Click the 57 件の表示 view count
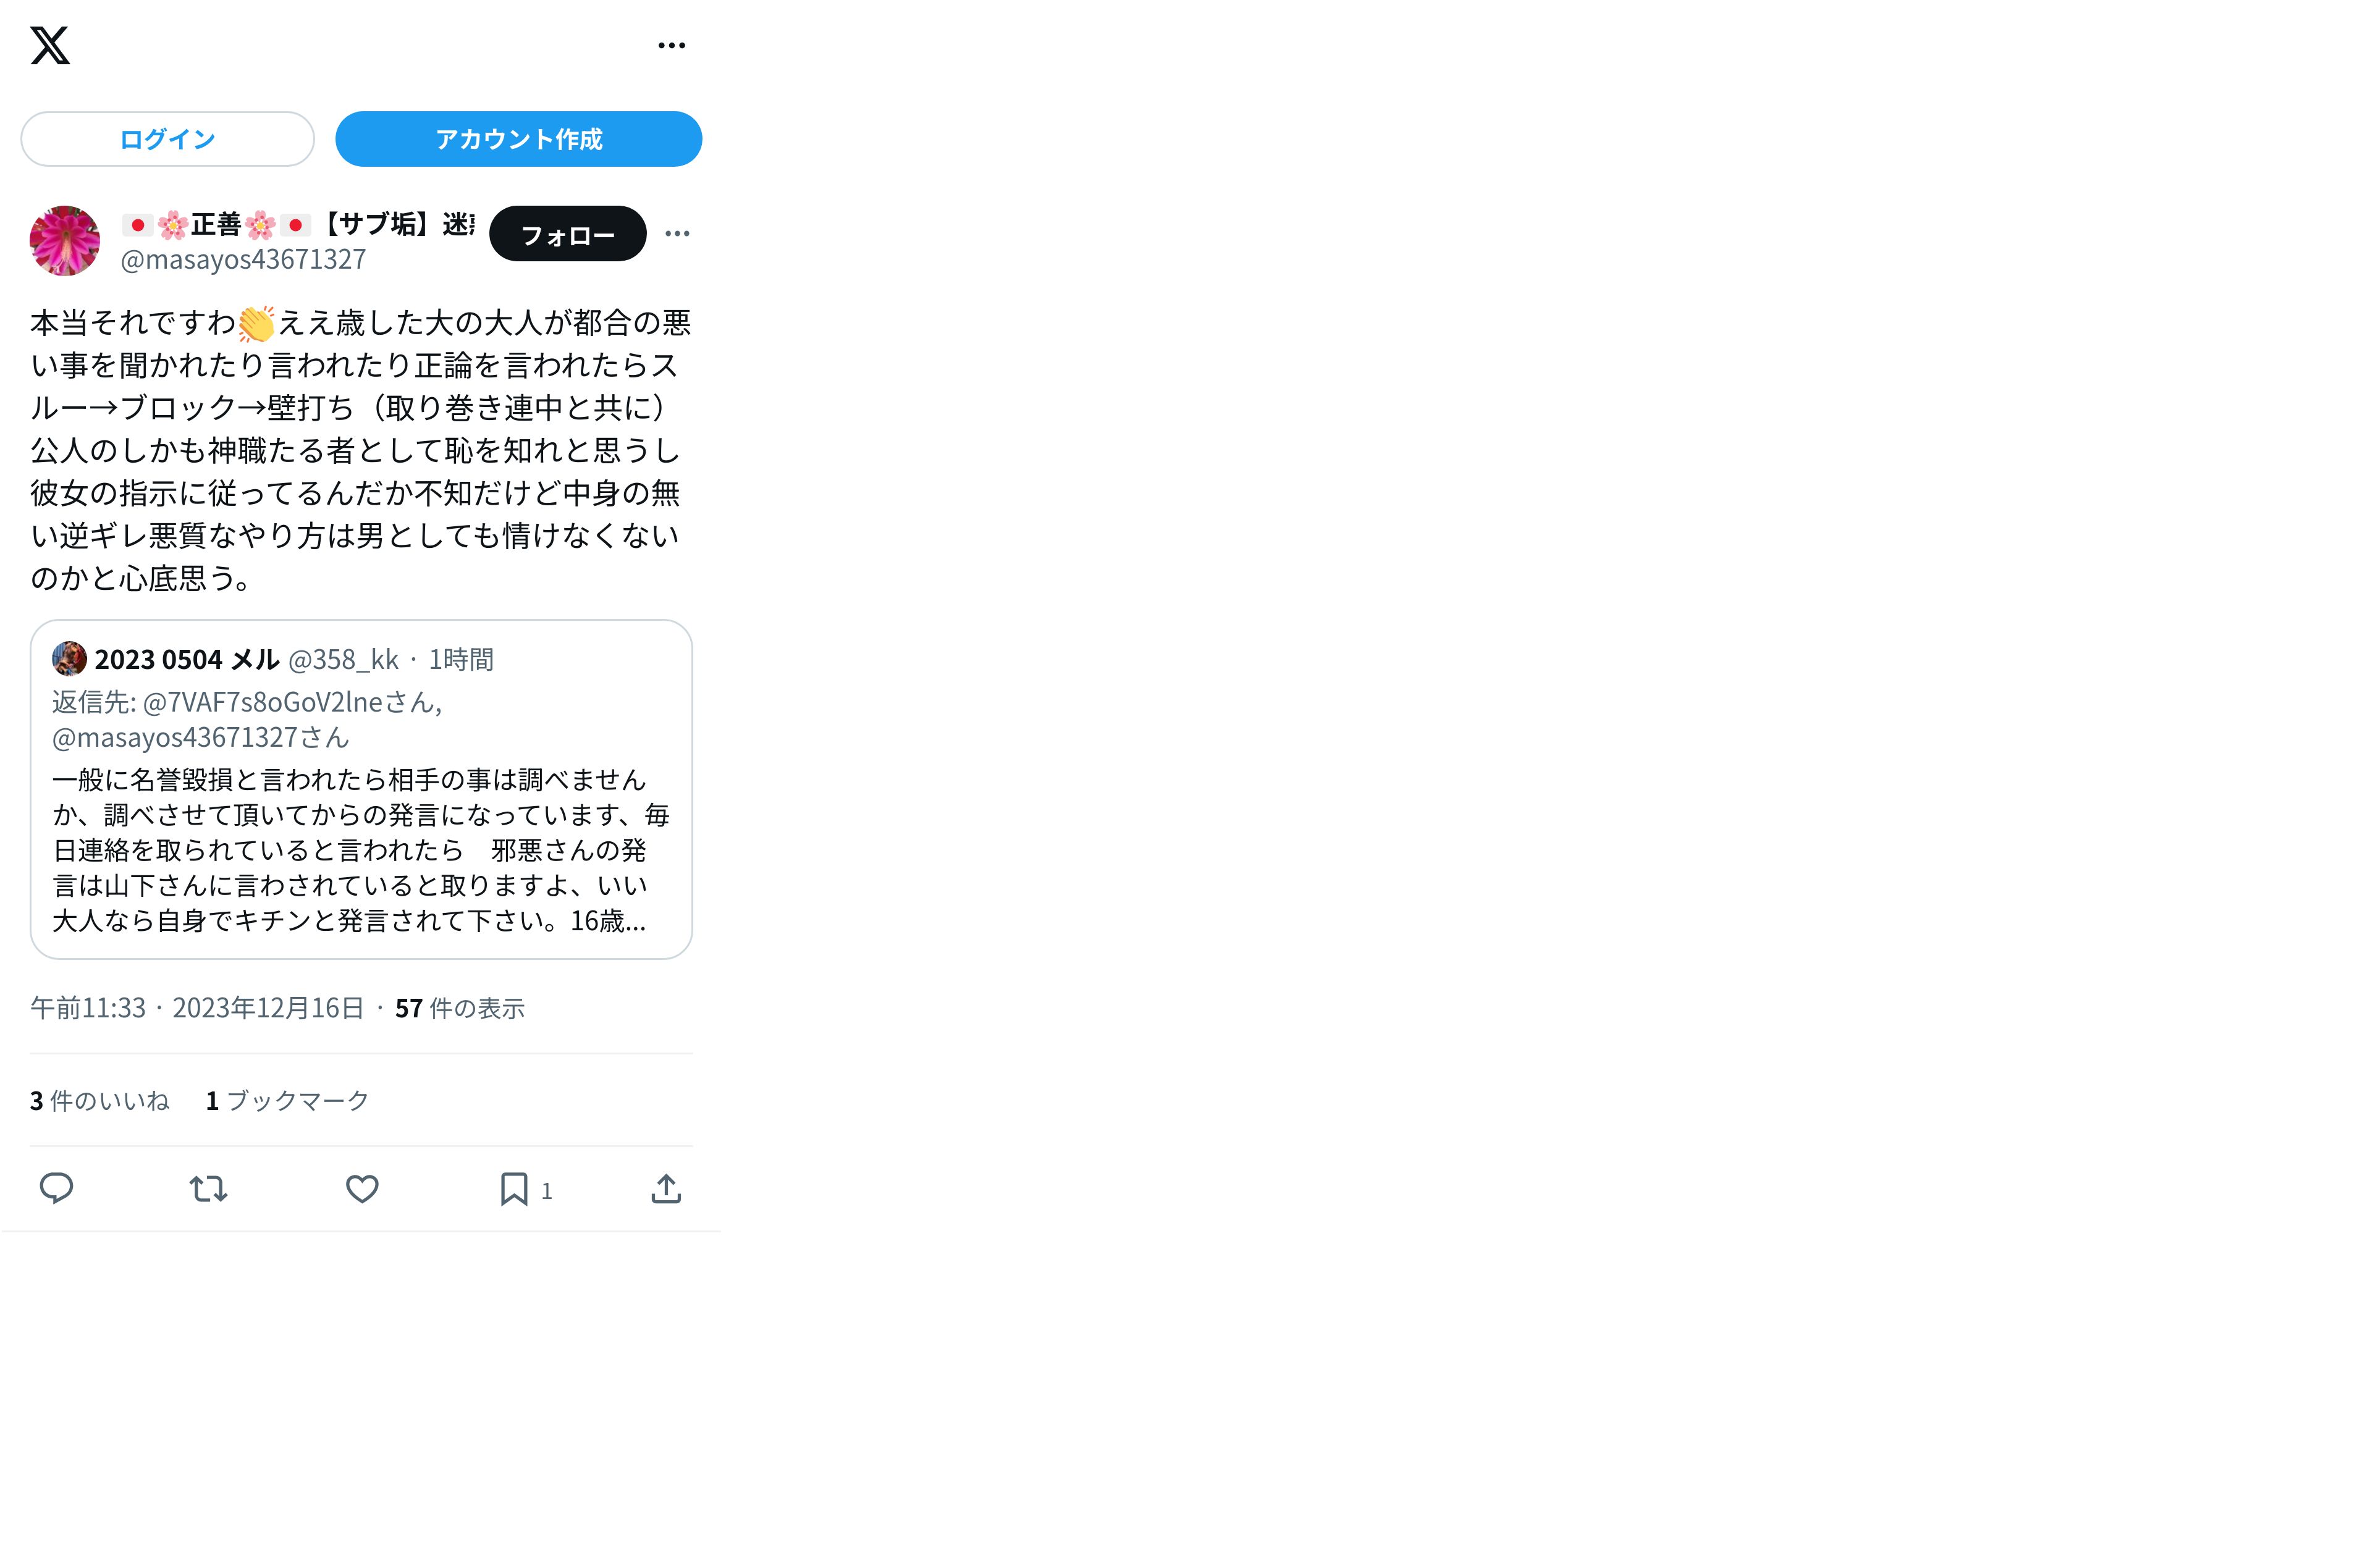Image resolution: width=2380 pixels, height=1564 pixels. point(460,1008)
